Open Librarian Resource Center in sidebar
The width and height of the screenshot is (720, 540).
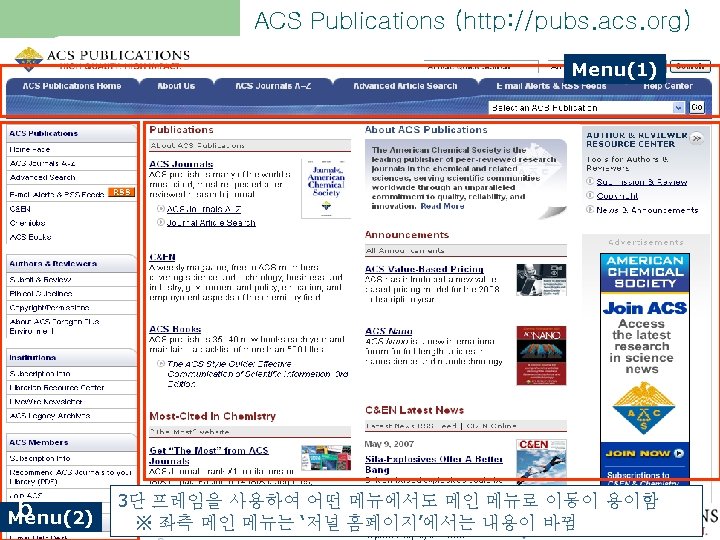[x=56, y=388]
